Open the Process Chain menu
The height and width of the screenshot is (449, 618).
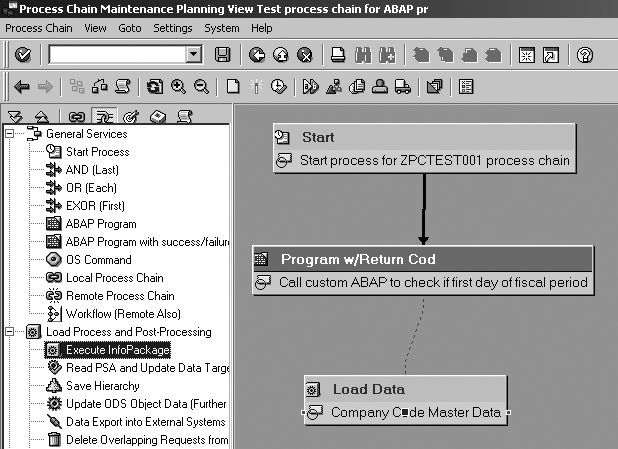click(x=38, y=28)
